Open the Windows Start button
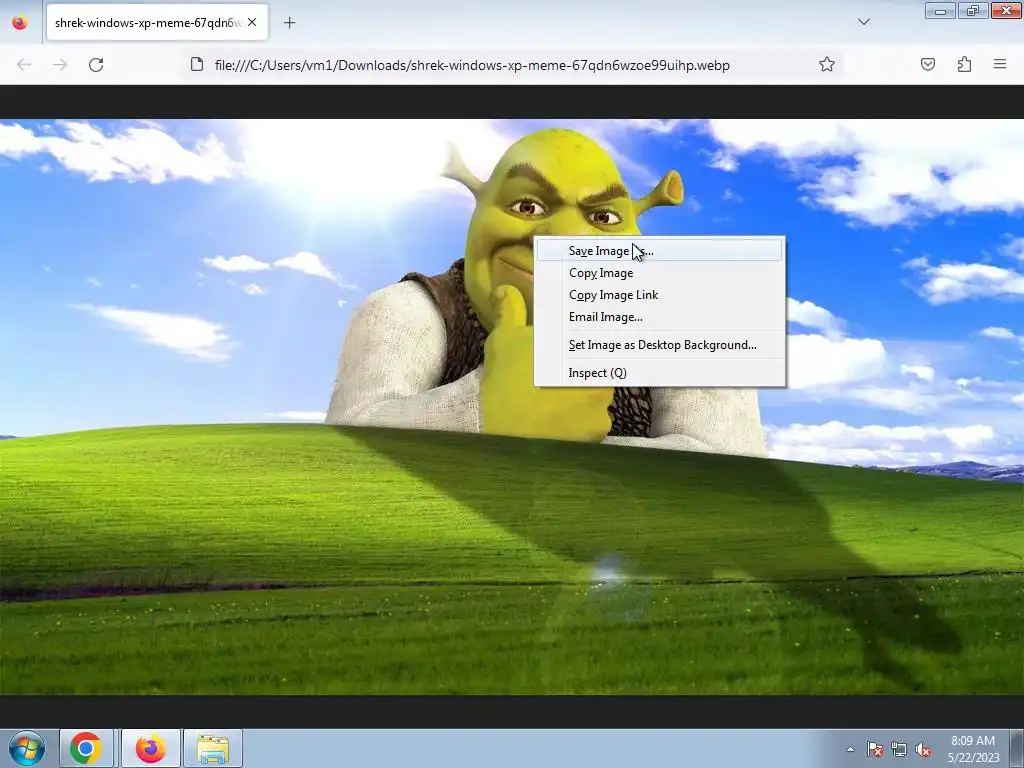The image size is (1024, 768). (x=27, y=748)
